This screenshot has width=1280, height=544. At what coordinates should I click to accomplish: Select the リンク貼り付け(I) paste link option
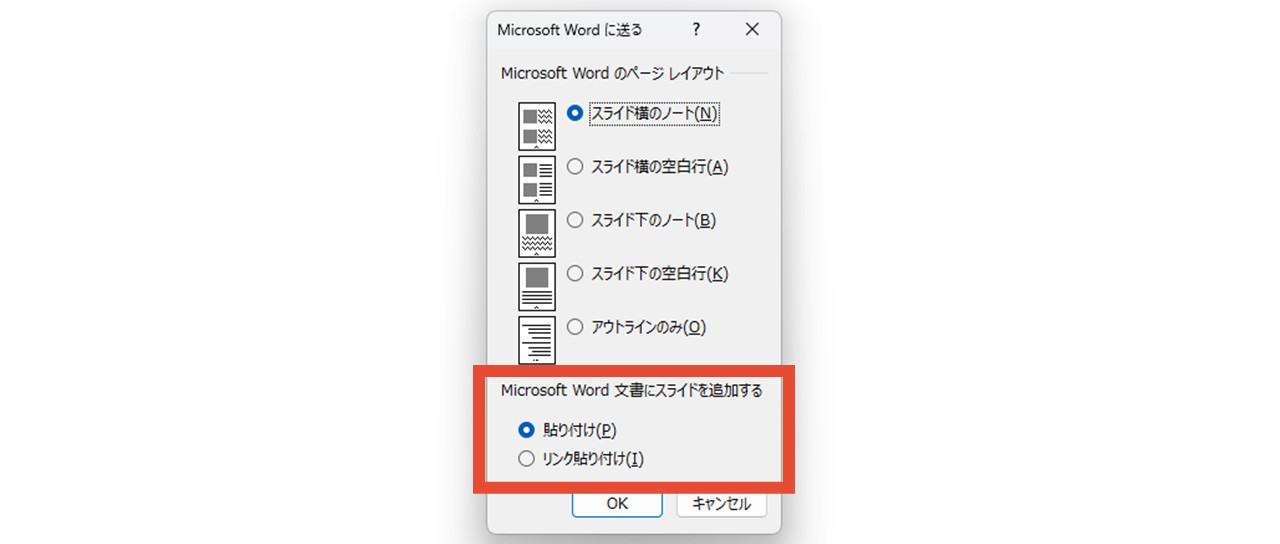point(581,459)
